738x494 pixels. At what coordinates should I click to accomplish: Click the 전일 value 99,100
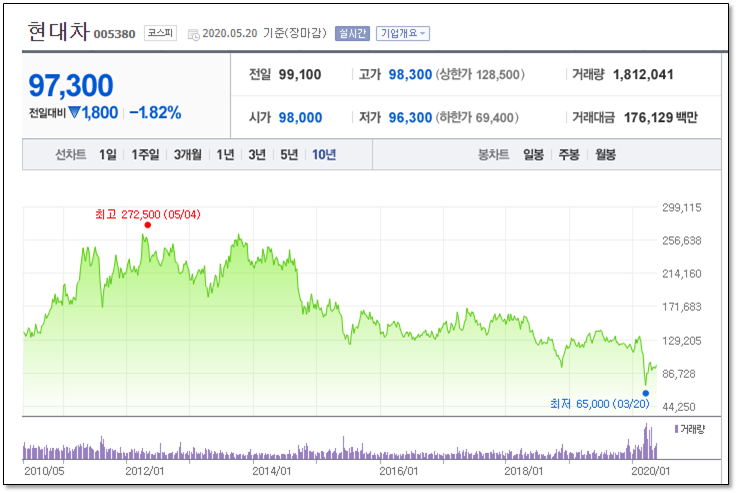pos(300,74)
